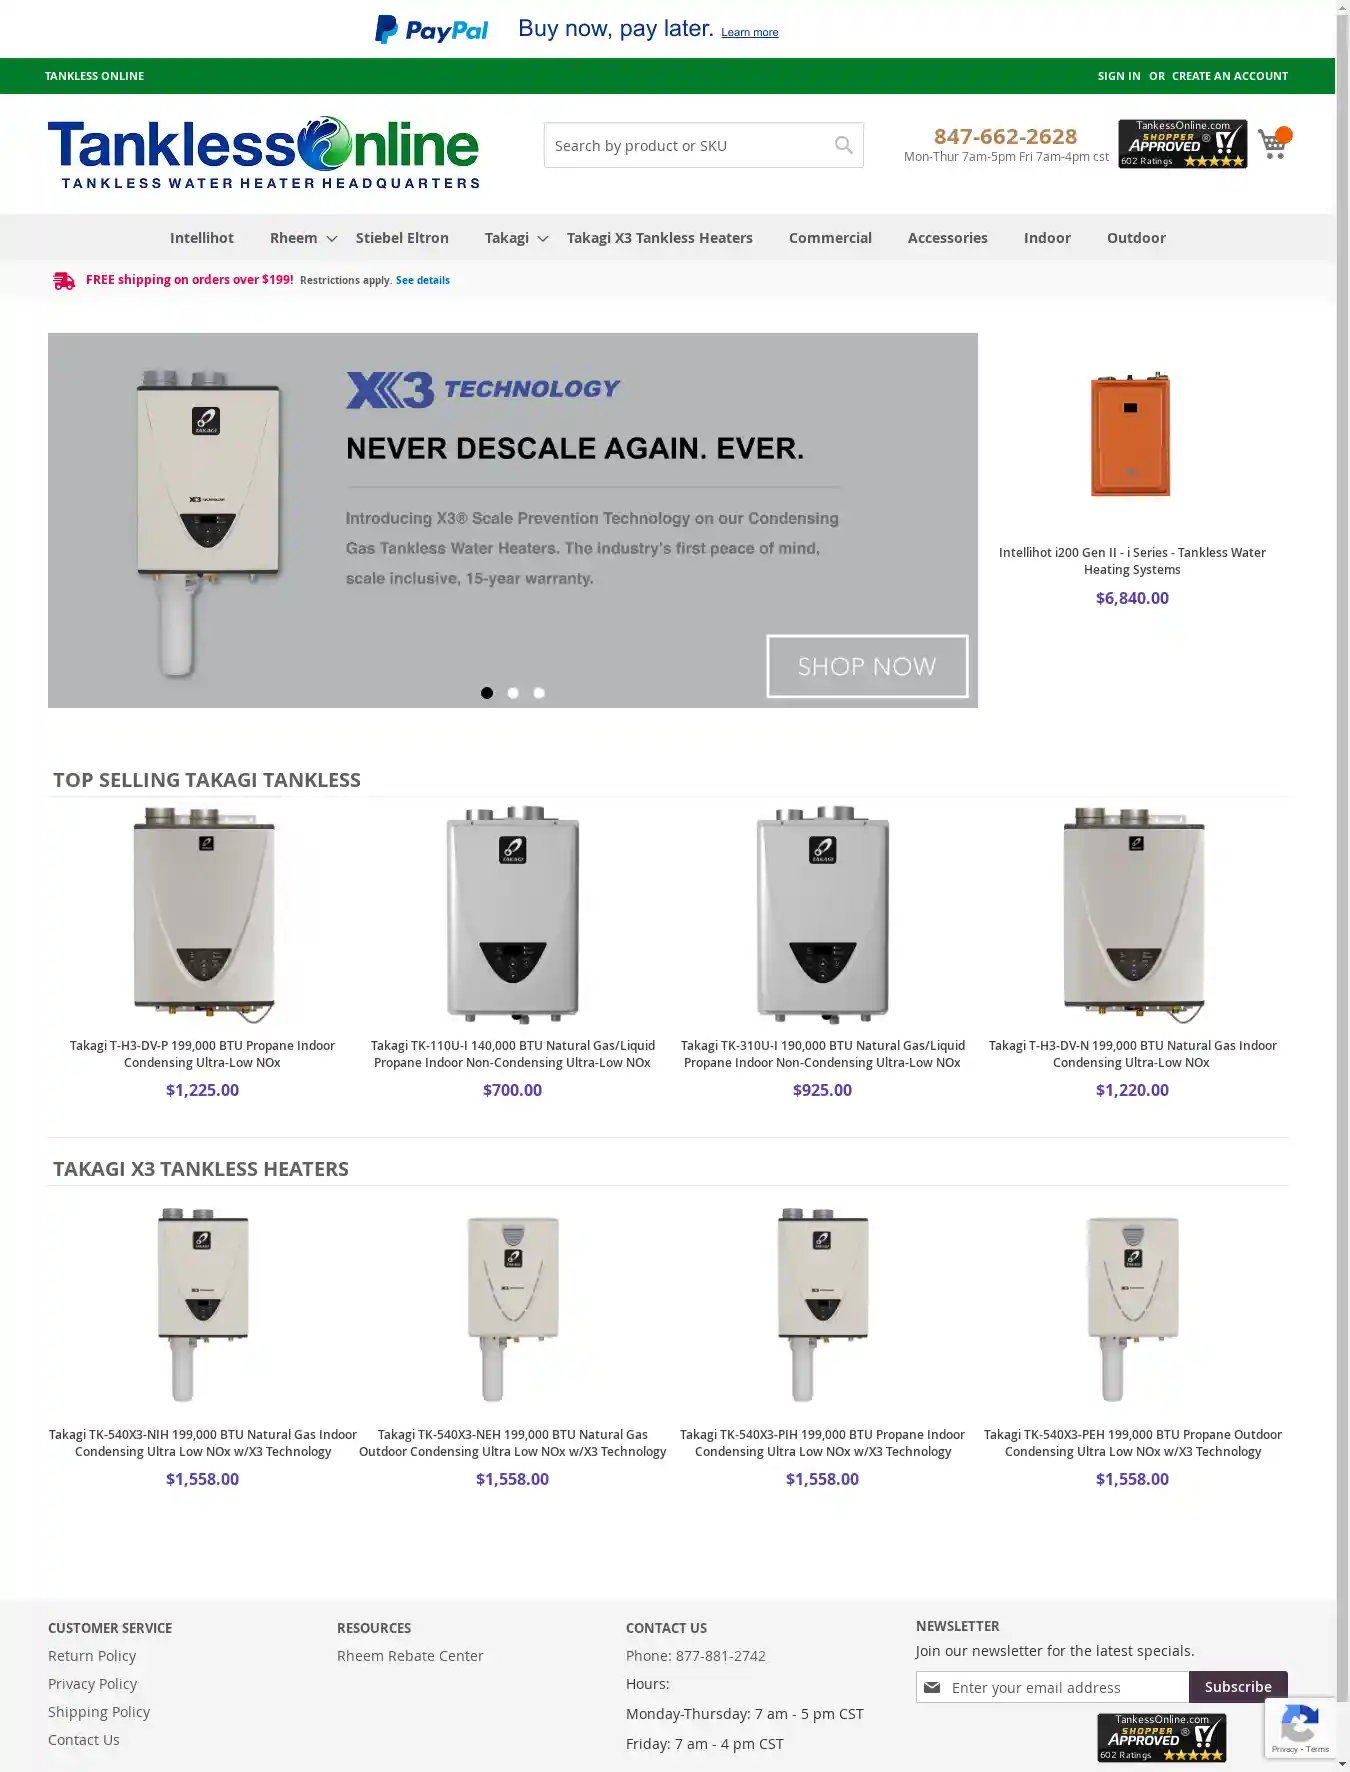The width and height of the screenshot is (1350, 1772).
Task: Open the Commercial category menu
Action: [830, 238]
